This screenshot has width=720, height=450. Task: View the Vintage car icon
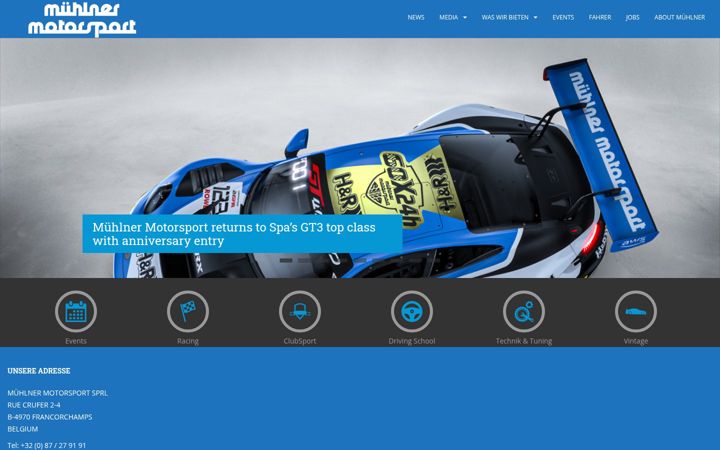(x=636, y=312)
